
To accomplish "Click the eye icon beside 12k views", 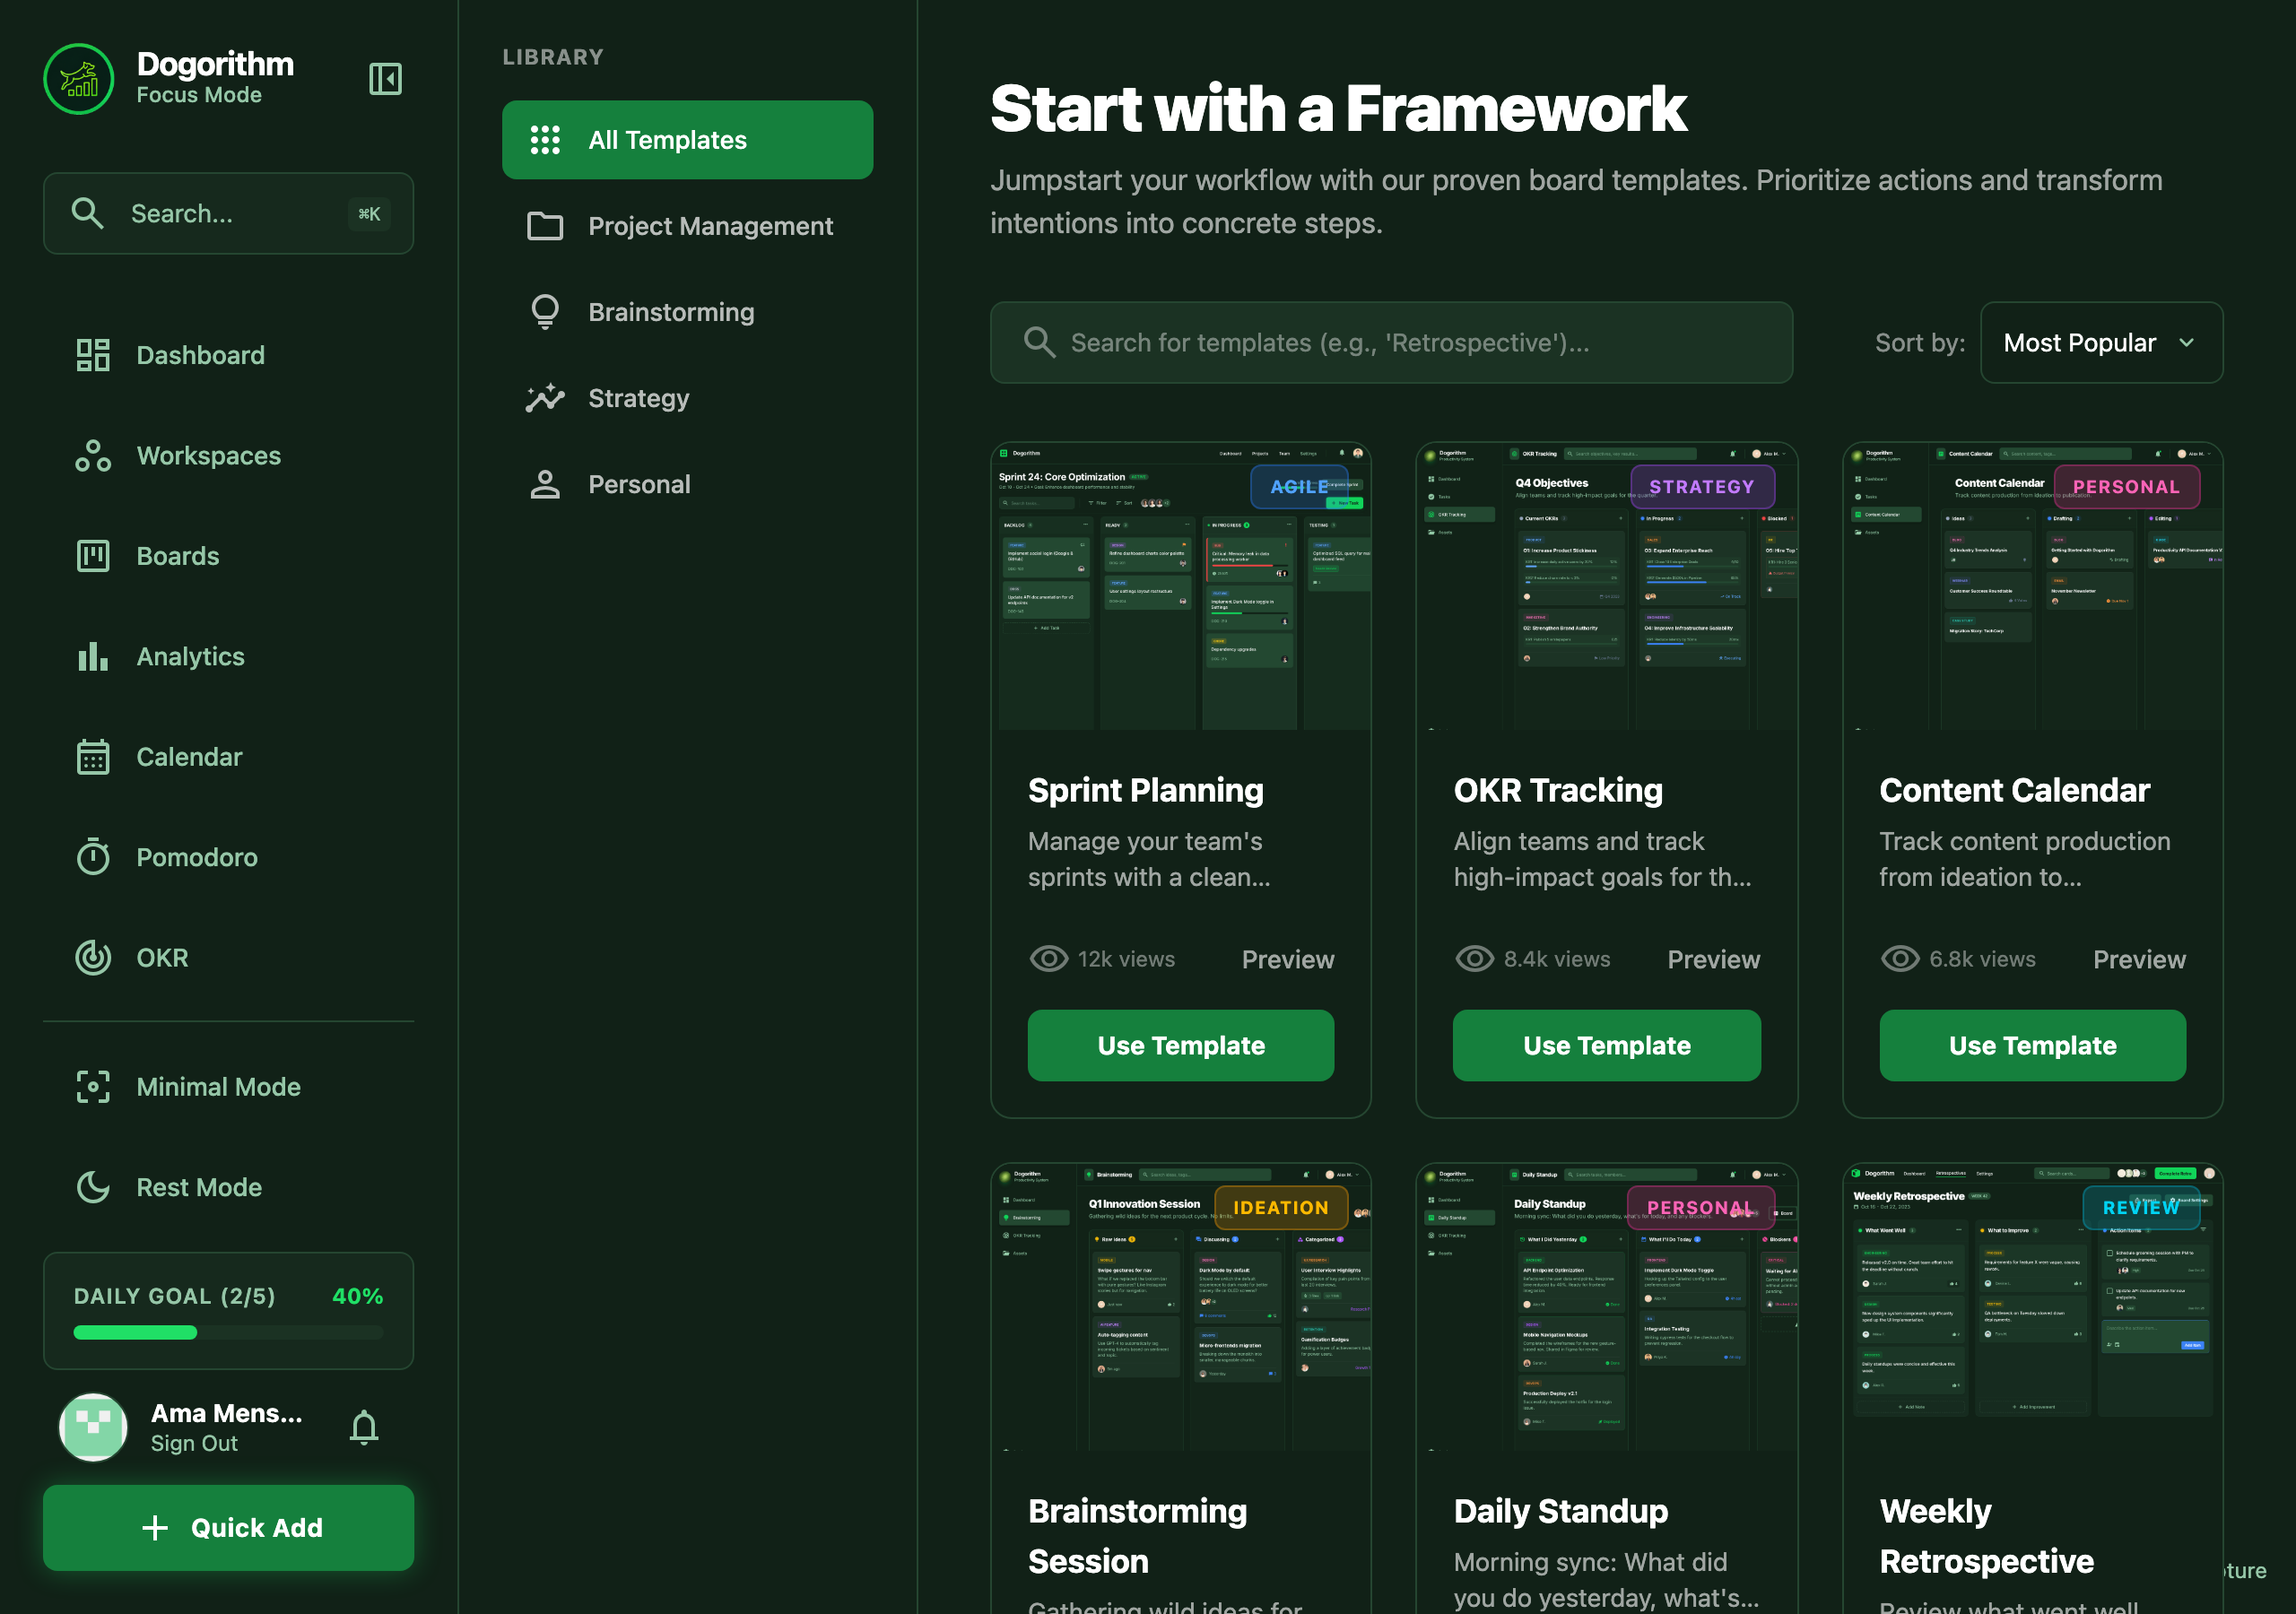I will click(1049, 959).
